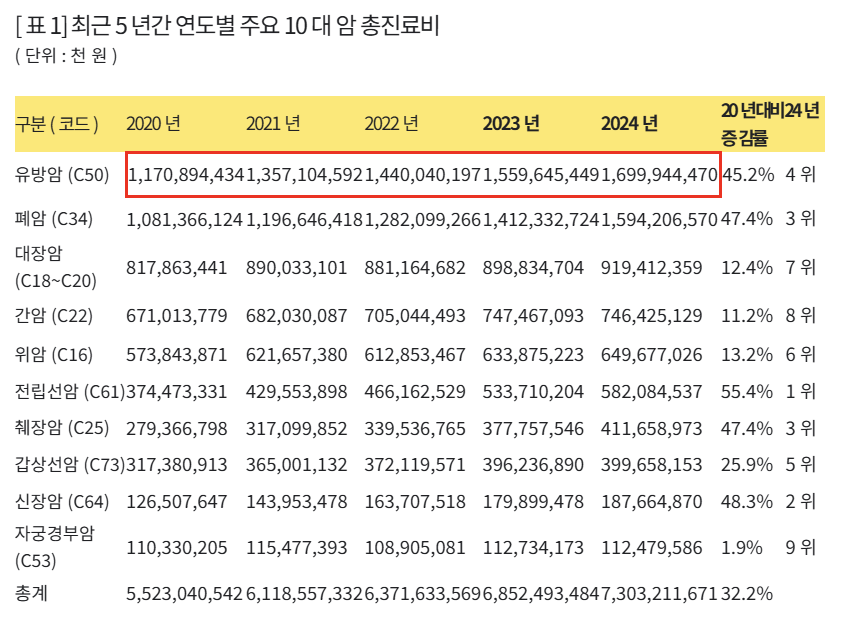
Task: Click the 구분 (코드) header cell
Action: [55, 121]
